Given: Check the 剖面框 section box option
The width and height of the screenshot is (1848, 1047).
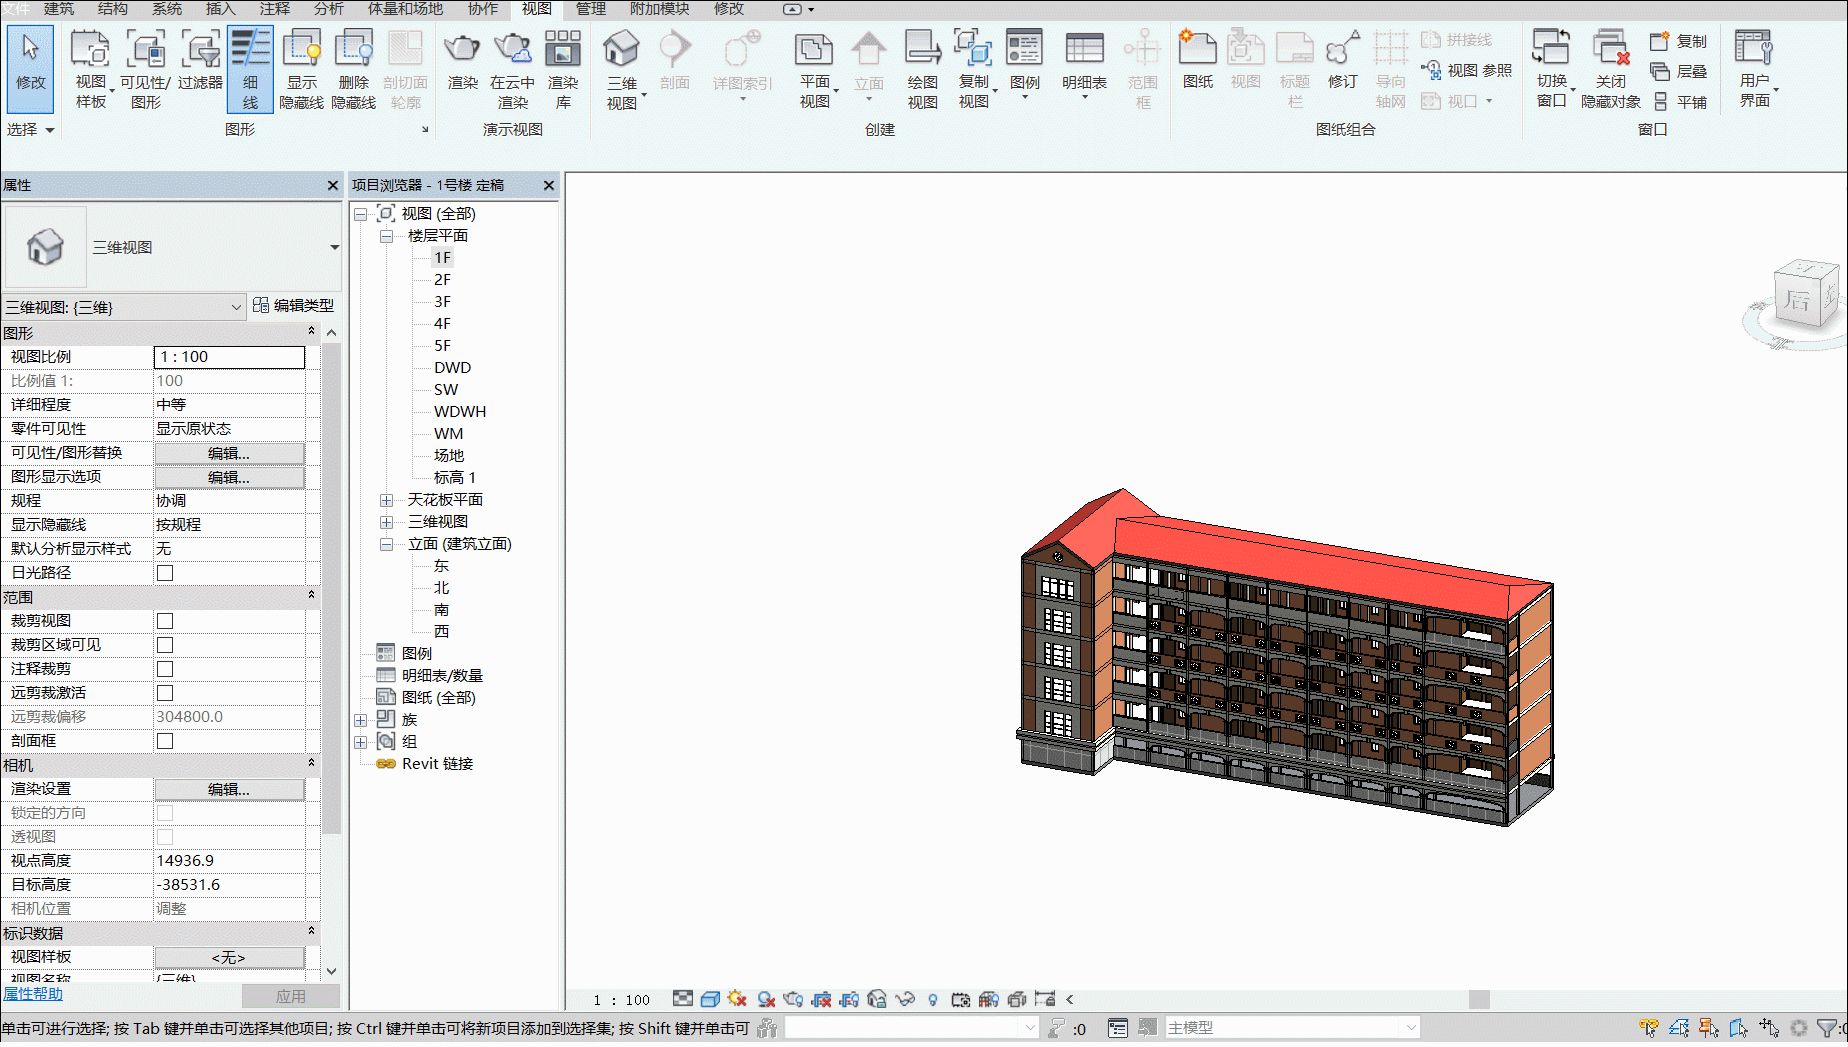Looking at the screenshot, I should point(165,741).
